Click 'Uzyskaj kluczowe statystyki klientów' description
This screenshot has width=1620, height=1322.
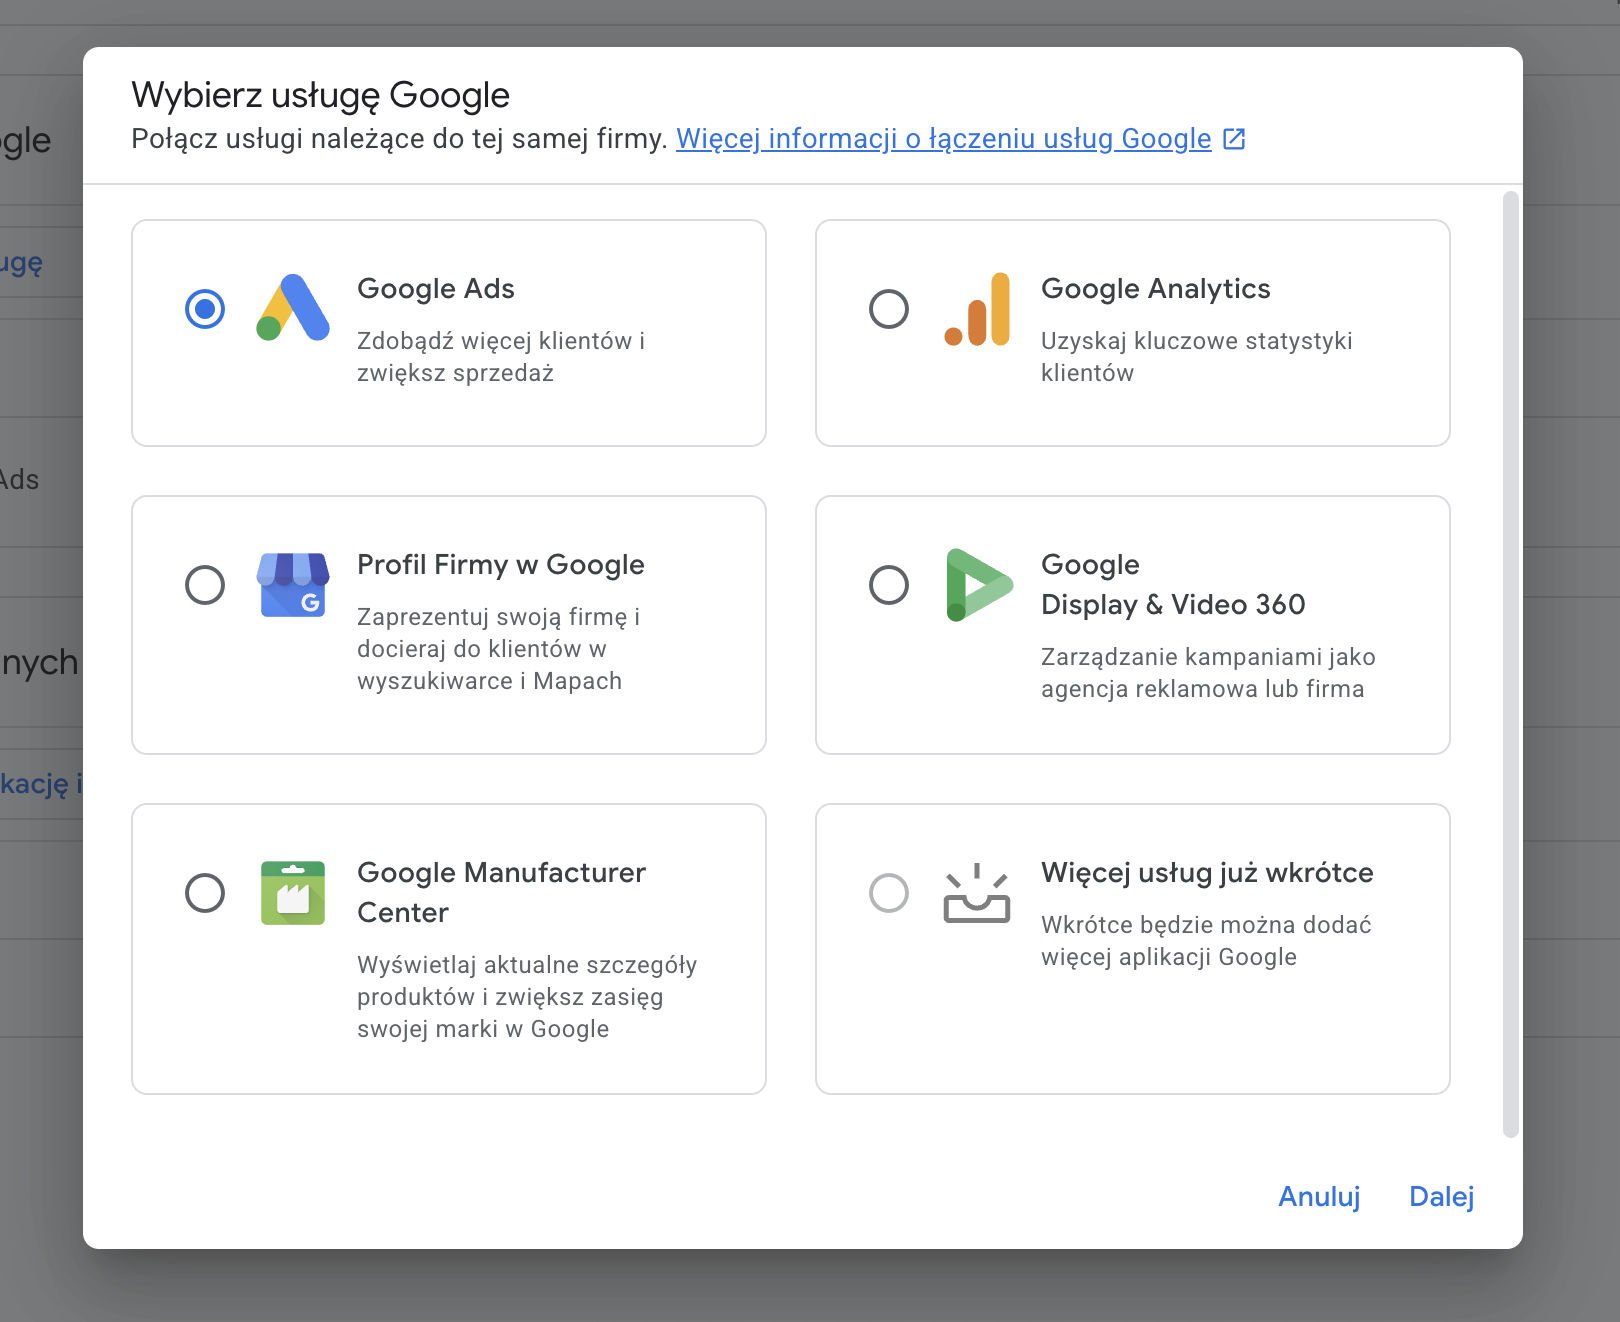click(1196, 357)
